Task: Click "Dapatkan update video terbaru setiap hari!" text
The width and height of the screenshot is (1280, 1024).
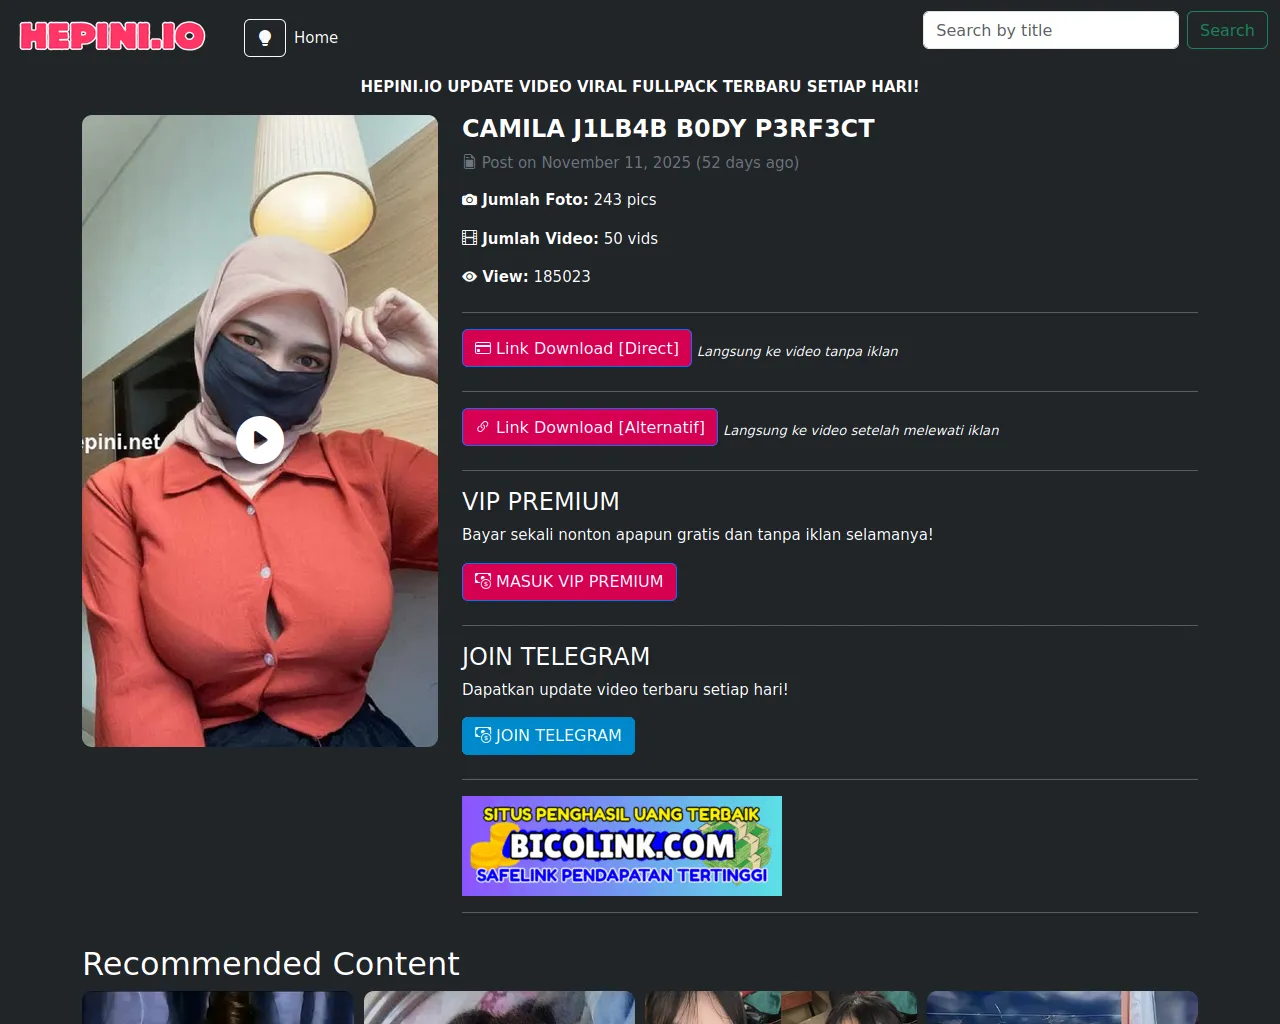Action: (x=625, y=690)
